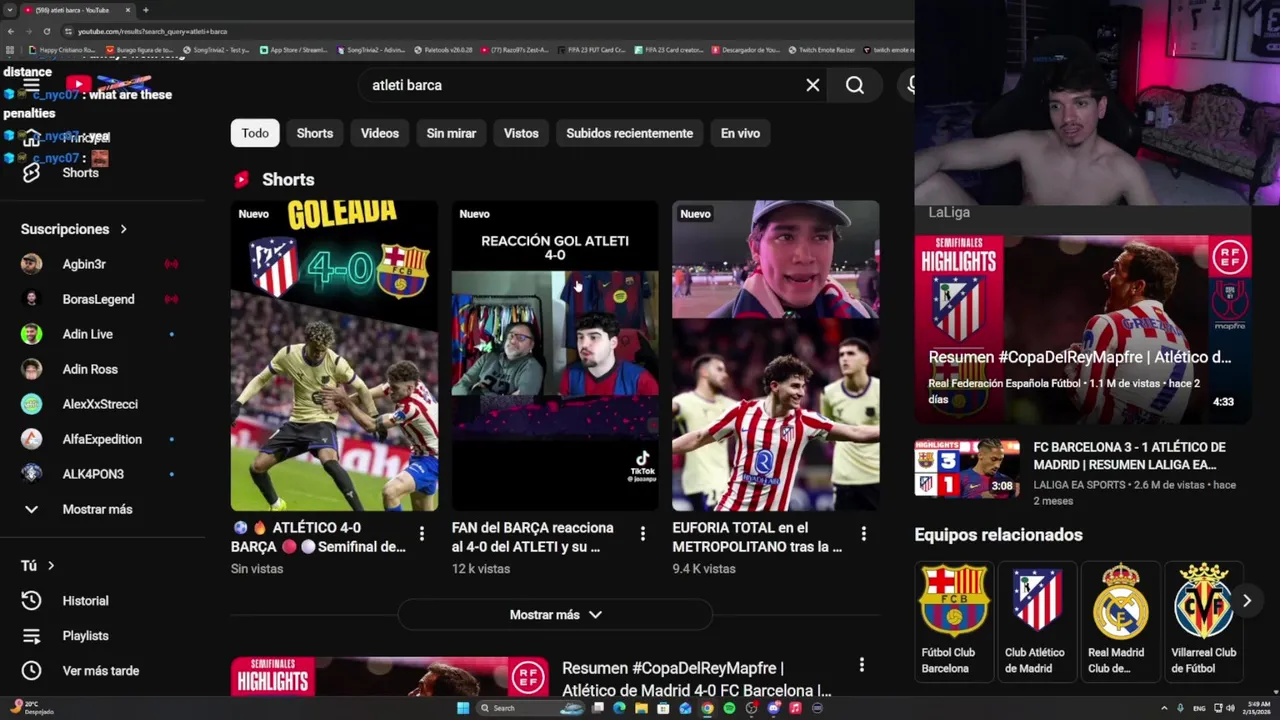Select the Vistos filter chip
The height and width of the screenshot is (720, 1280).
point(521,133)
